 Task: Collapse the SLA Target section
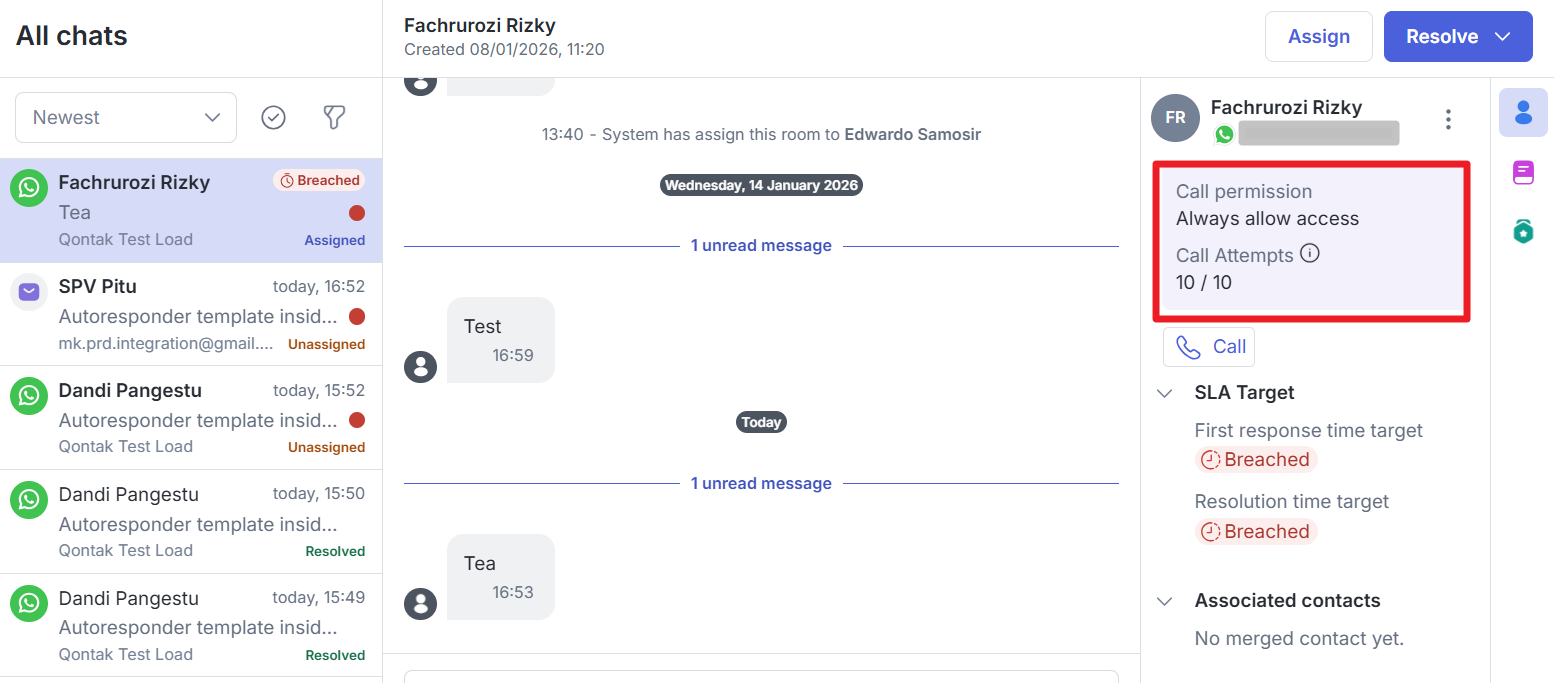1164,393
